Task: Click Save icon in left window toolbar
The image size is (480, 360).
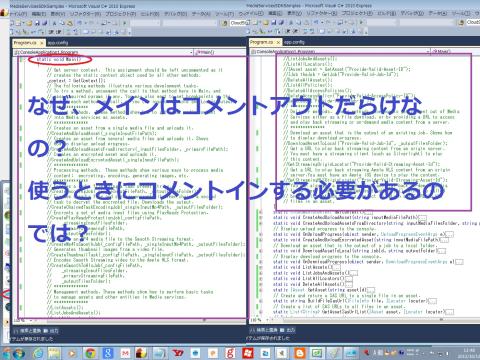Action: pyautogui.click(x=37, y=23)
